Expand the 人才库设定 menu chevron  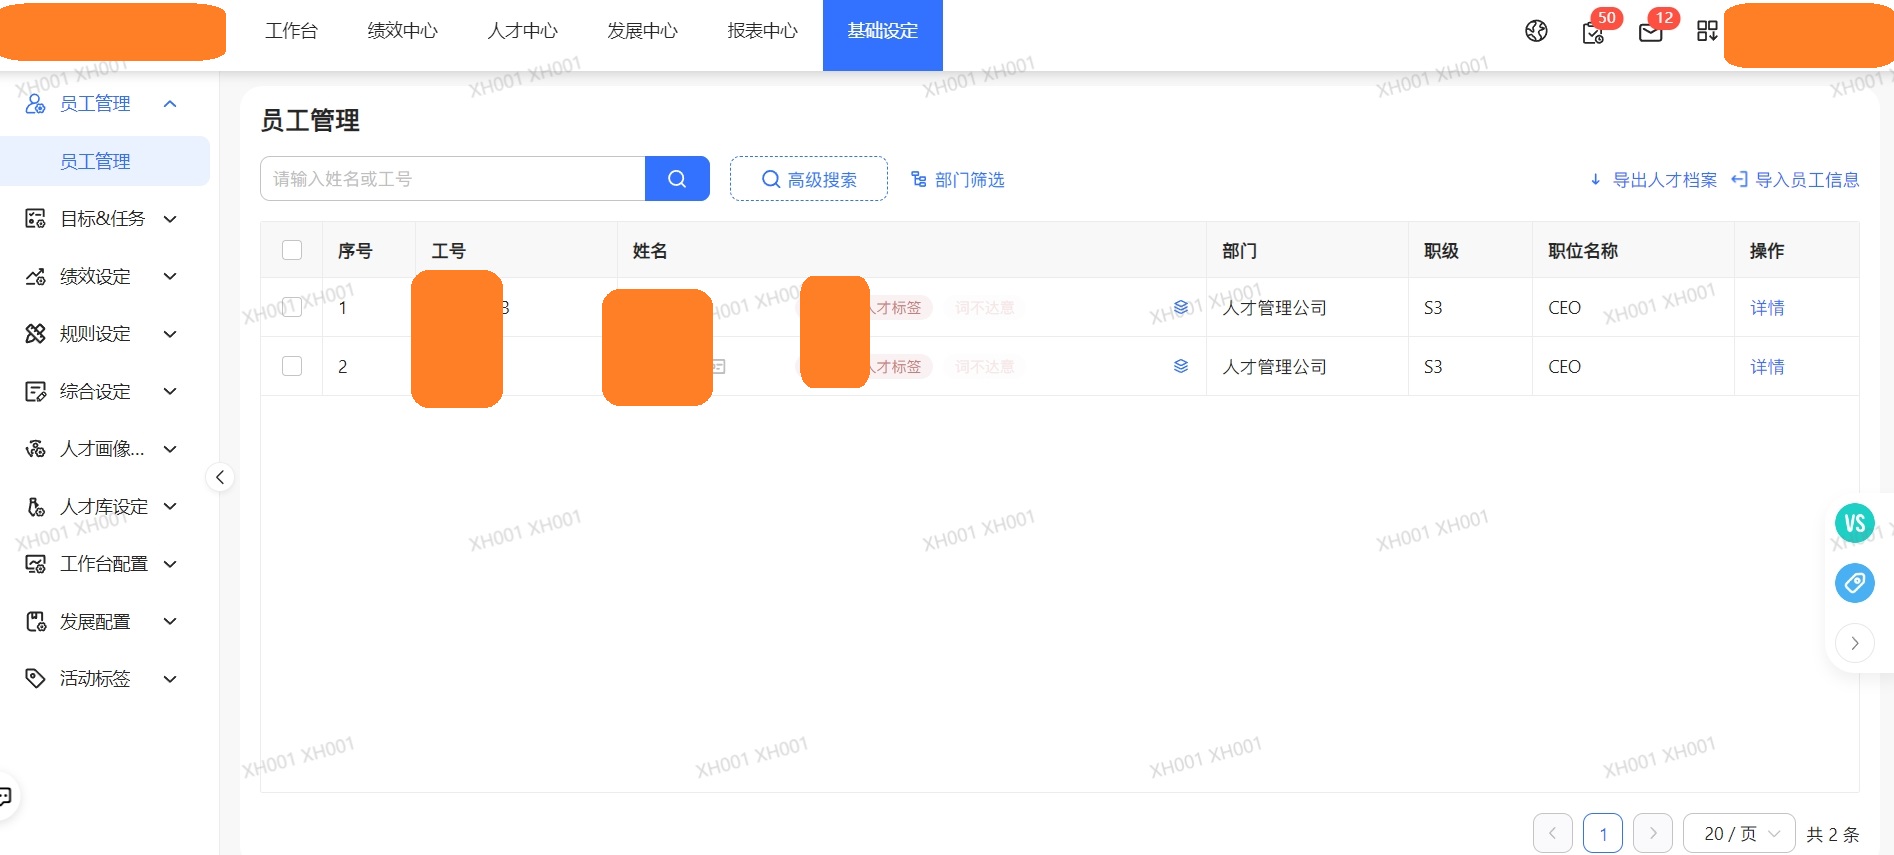[170, 506]
